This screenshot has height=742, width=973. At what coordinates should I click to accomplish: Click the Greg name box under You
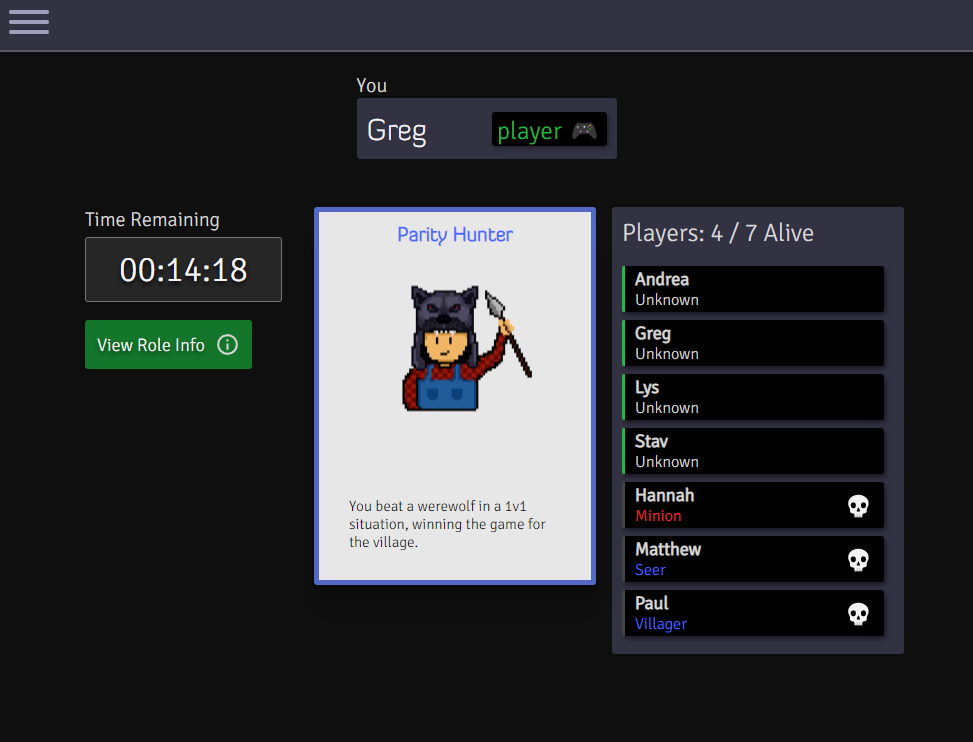[x=420, y=130]
